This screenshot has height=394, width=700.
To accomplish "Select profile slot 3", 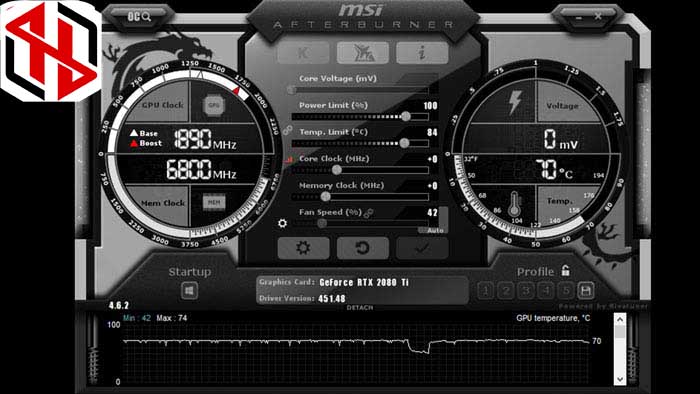I will (526, 291).
